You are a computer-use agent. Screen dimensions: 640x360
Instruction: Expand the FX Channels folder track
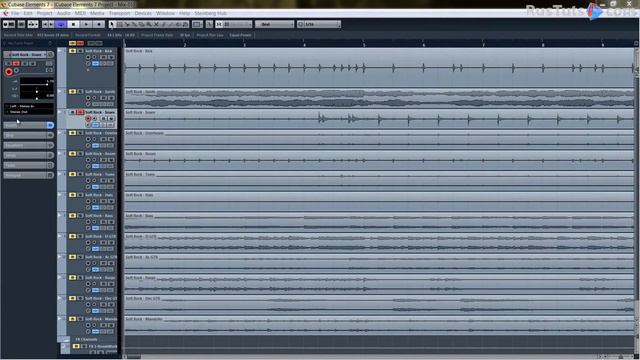pyautogui.click(x=66, y=340)
